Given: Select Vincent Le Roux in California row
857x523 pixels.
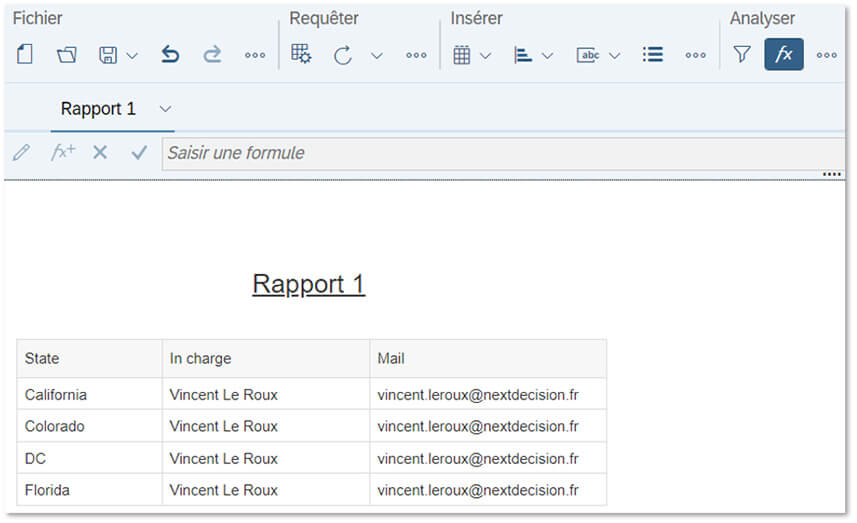Looking at the screenshot, I should (x=266, y=395).
